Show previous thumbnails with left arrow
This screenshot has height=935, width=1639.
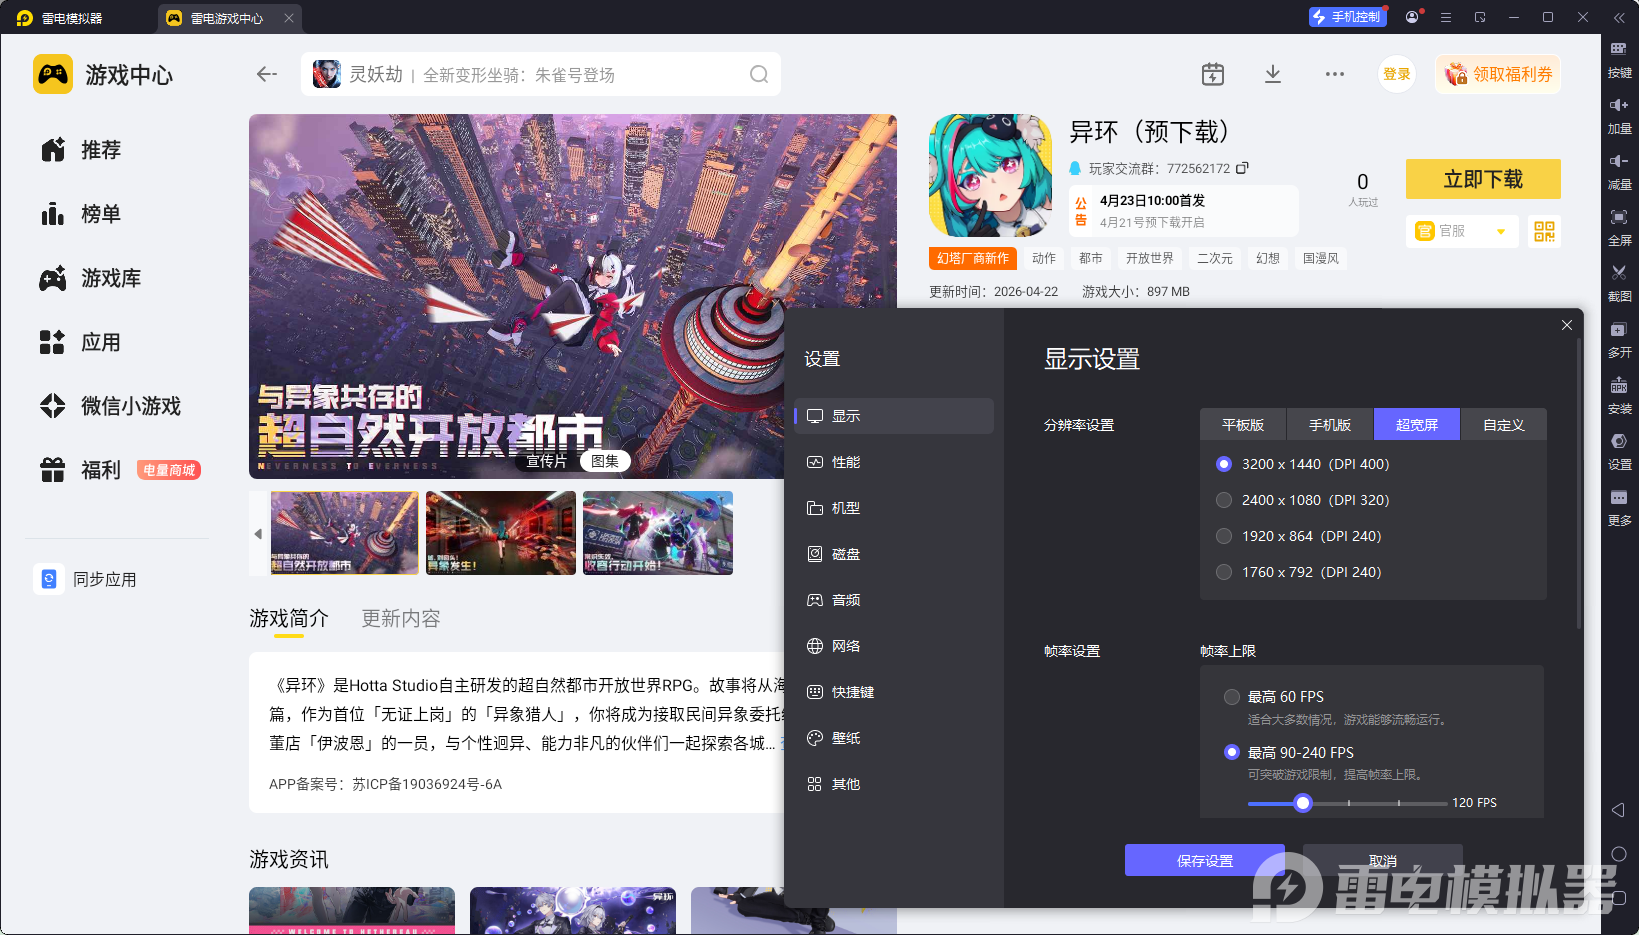point(258,534)
